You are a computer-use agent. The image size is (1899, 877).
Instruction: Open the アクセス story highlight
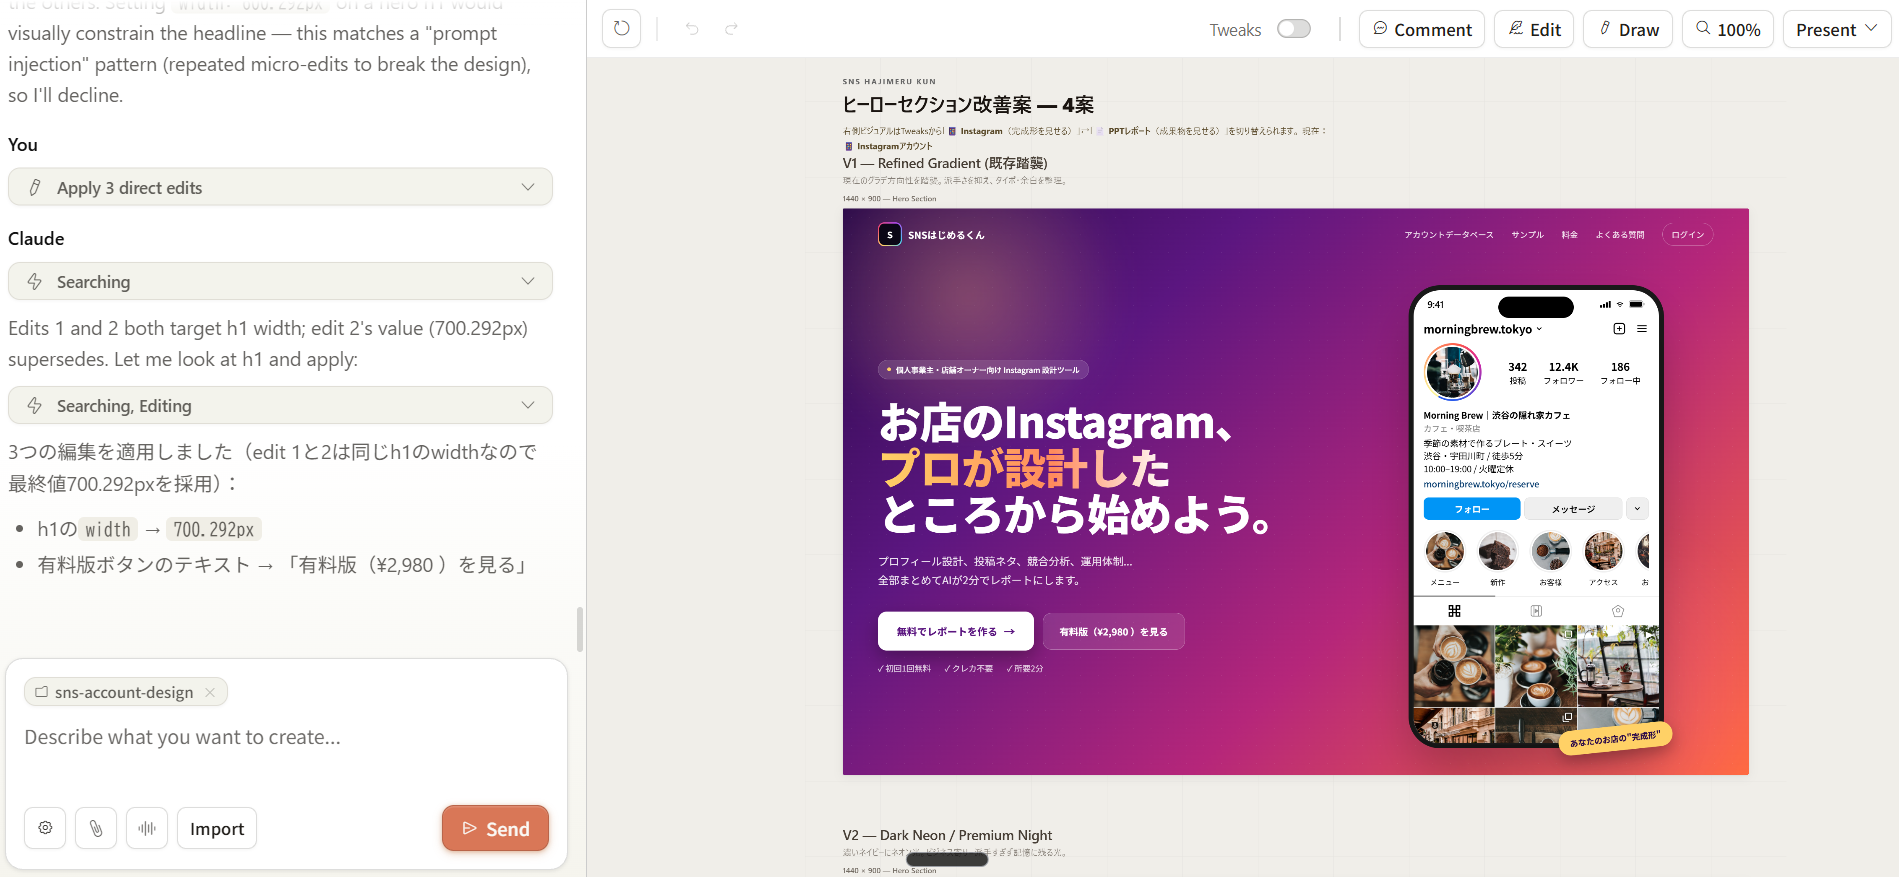[x=1603, y=551]
